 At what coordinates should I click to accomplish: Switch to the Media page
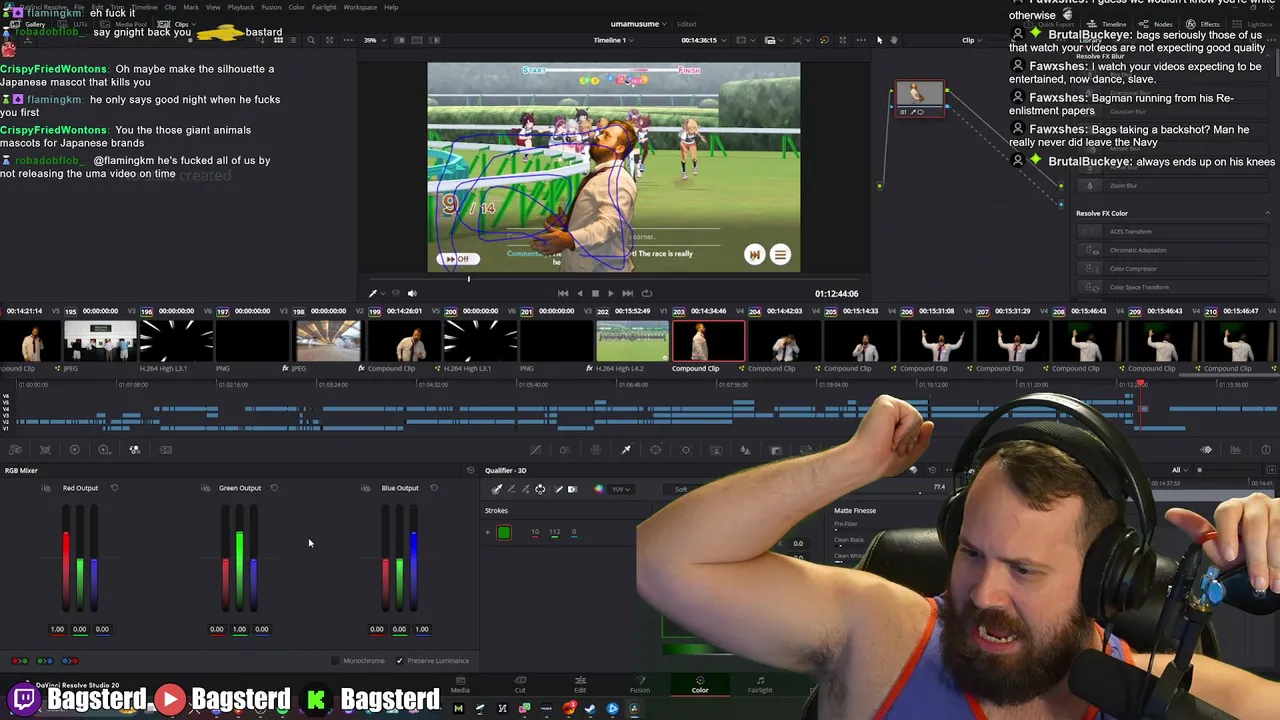(460, 684)
